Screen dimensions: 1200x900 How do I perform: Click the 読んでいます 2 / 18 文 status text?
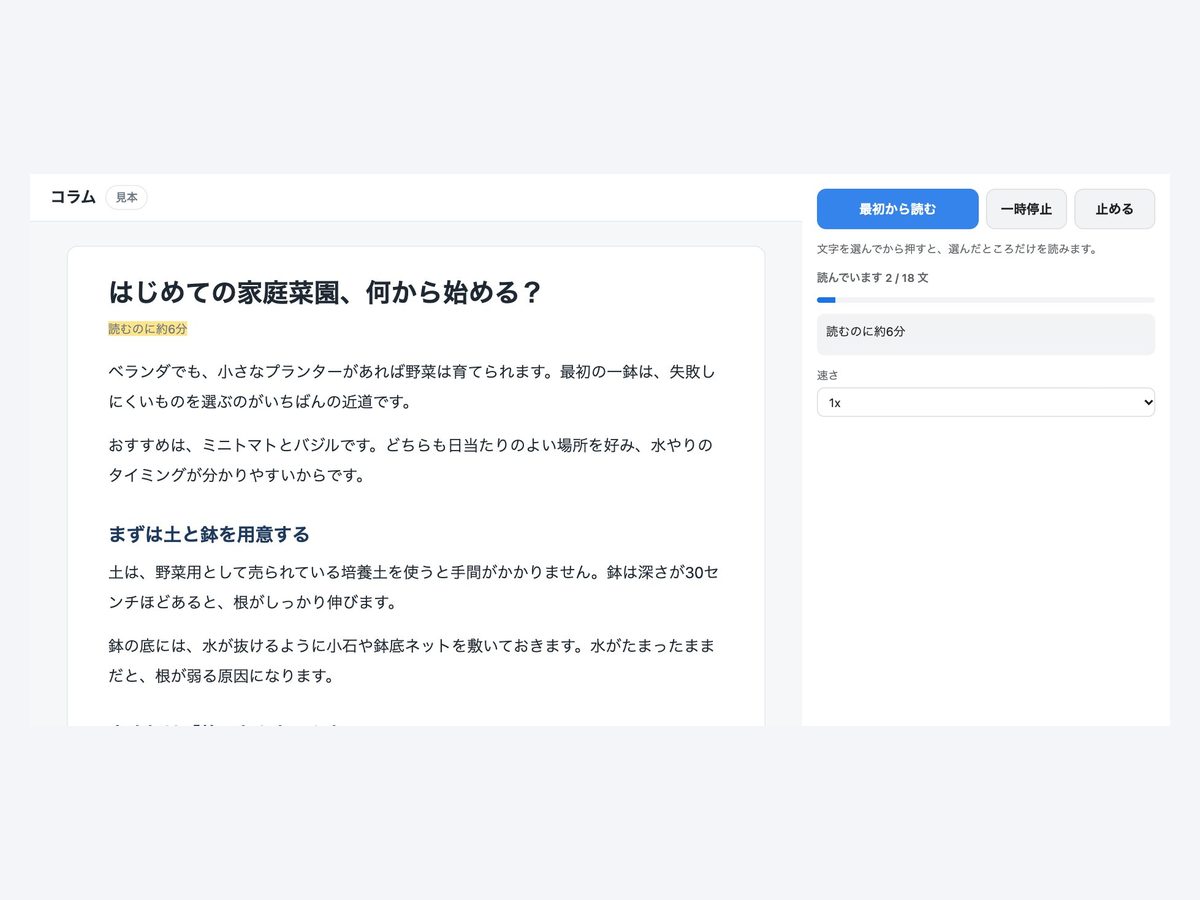point(872,278)
